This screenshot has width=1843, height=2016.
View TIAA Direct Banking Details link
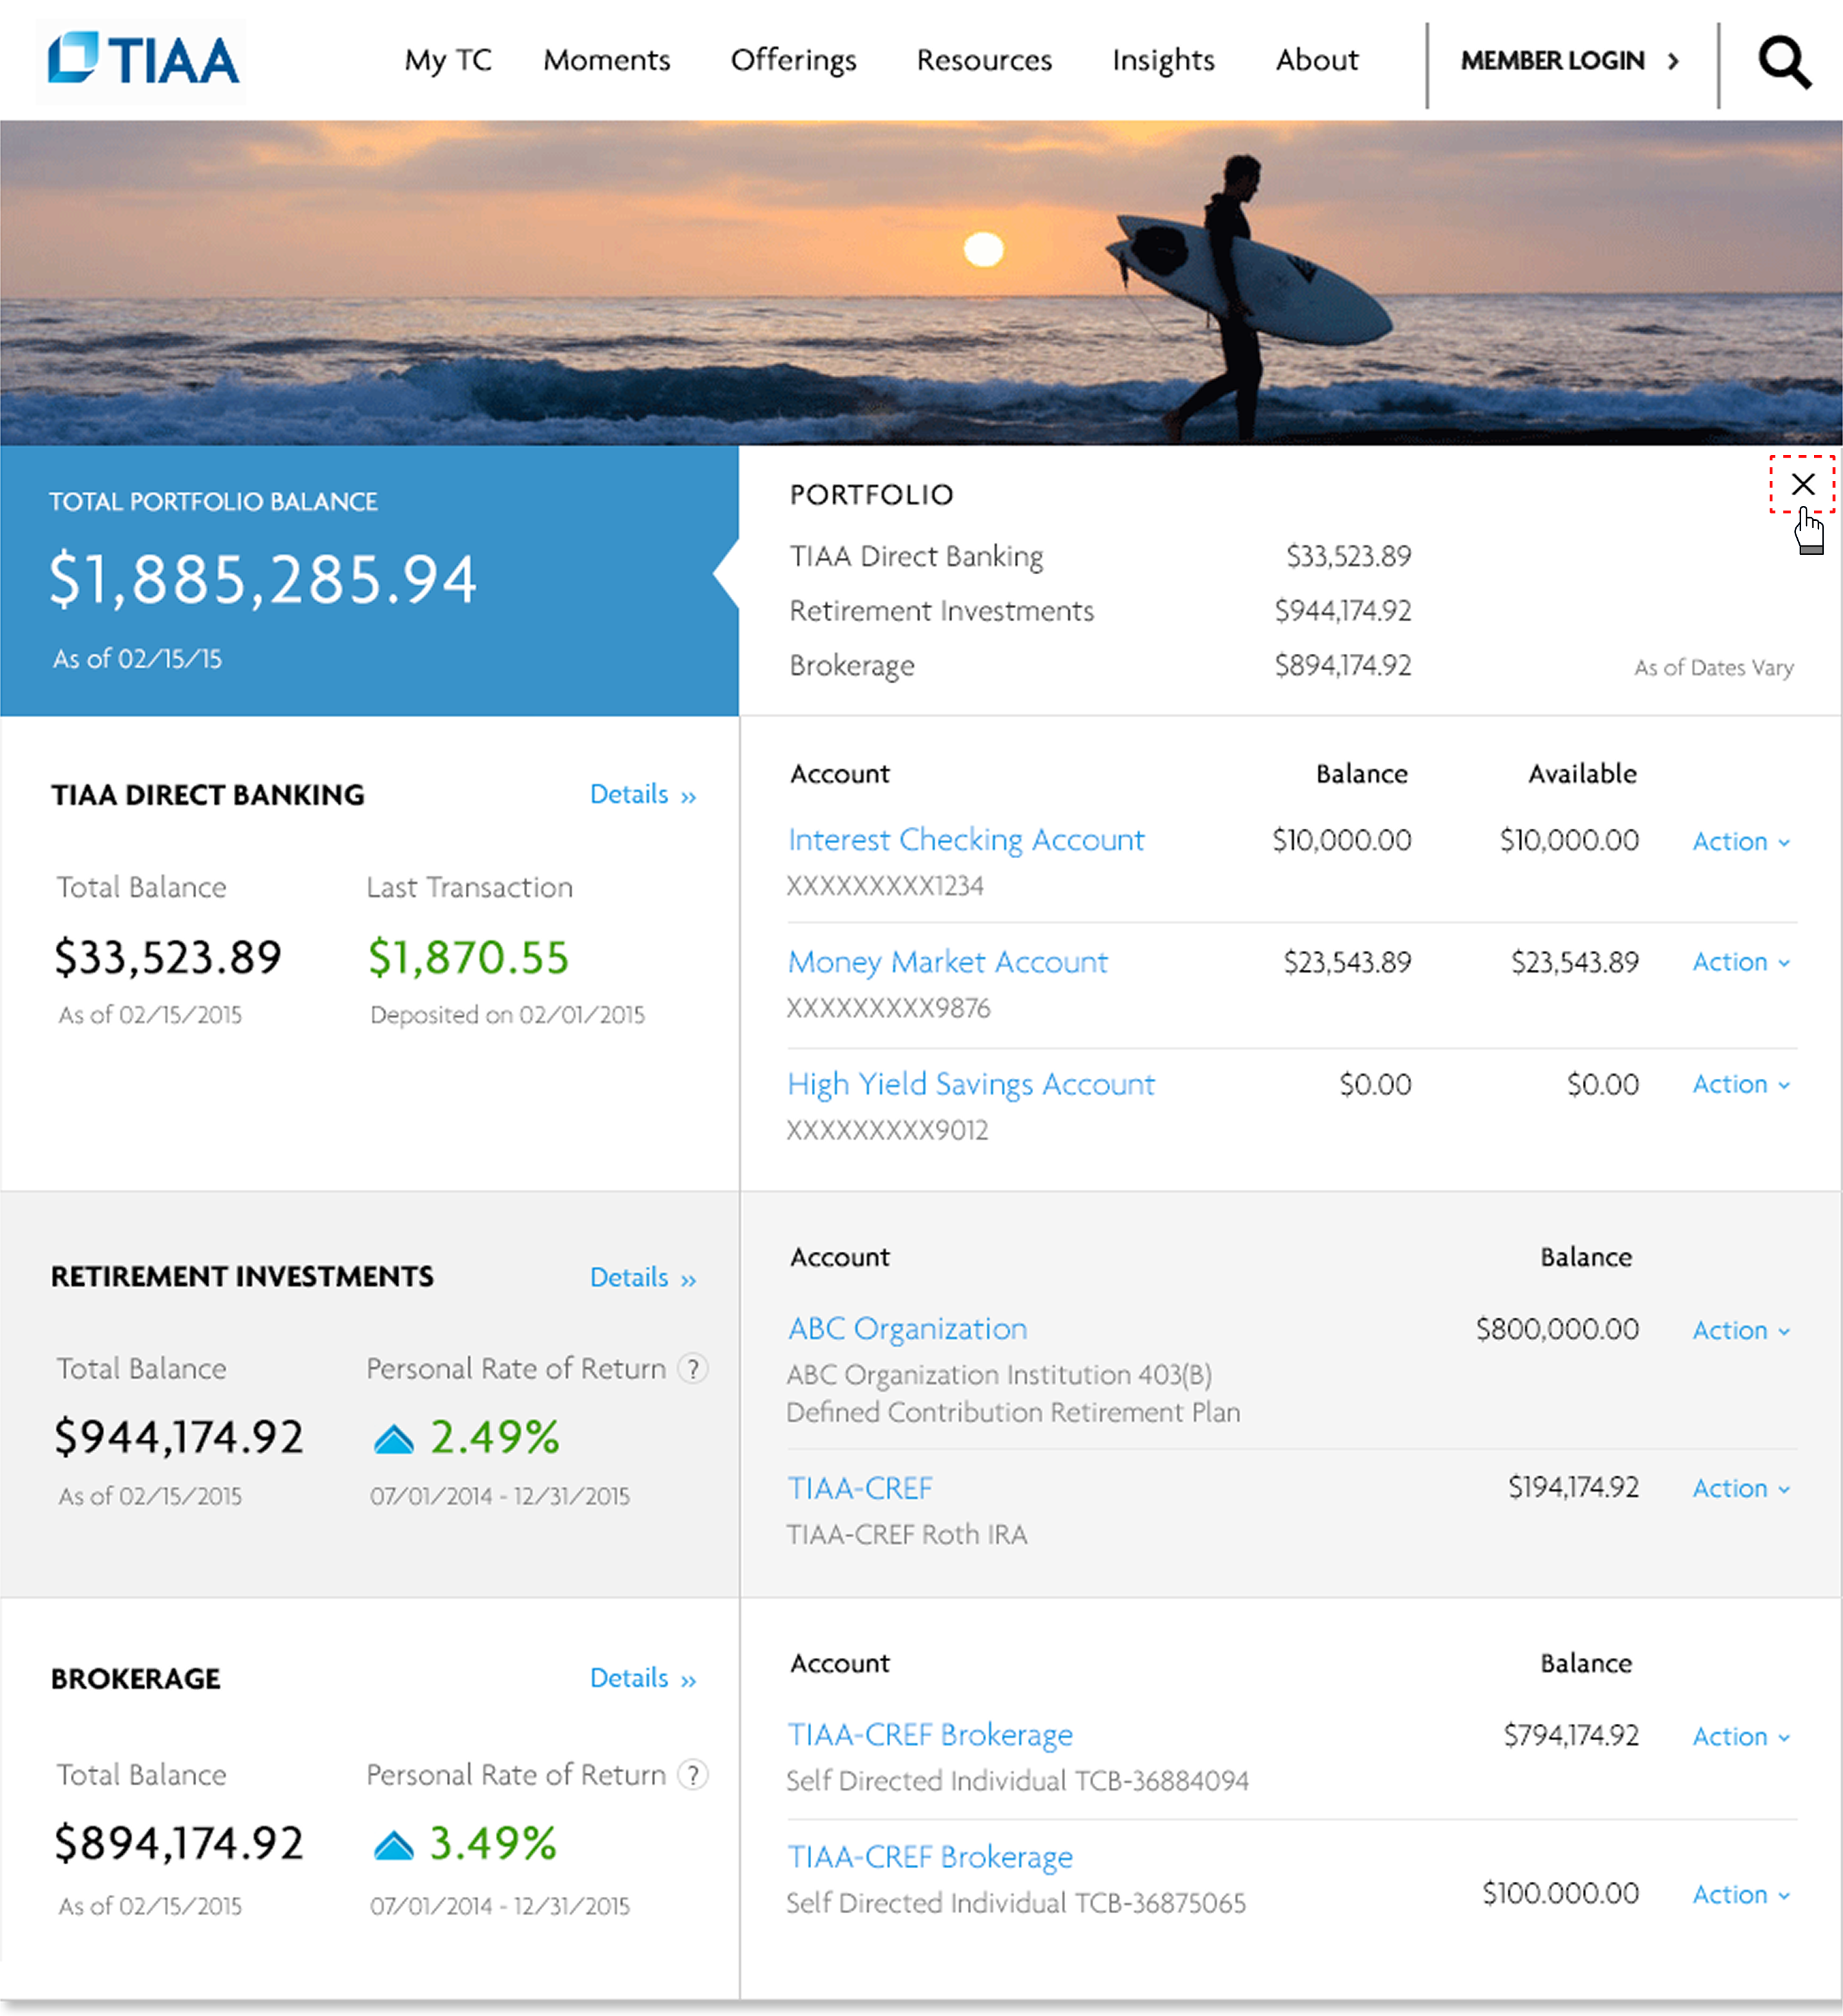click(x=642, y=795)
